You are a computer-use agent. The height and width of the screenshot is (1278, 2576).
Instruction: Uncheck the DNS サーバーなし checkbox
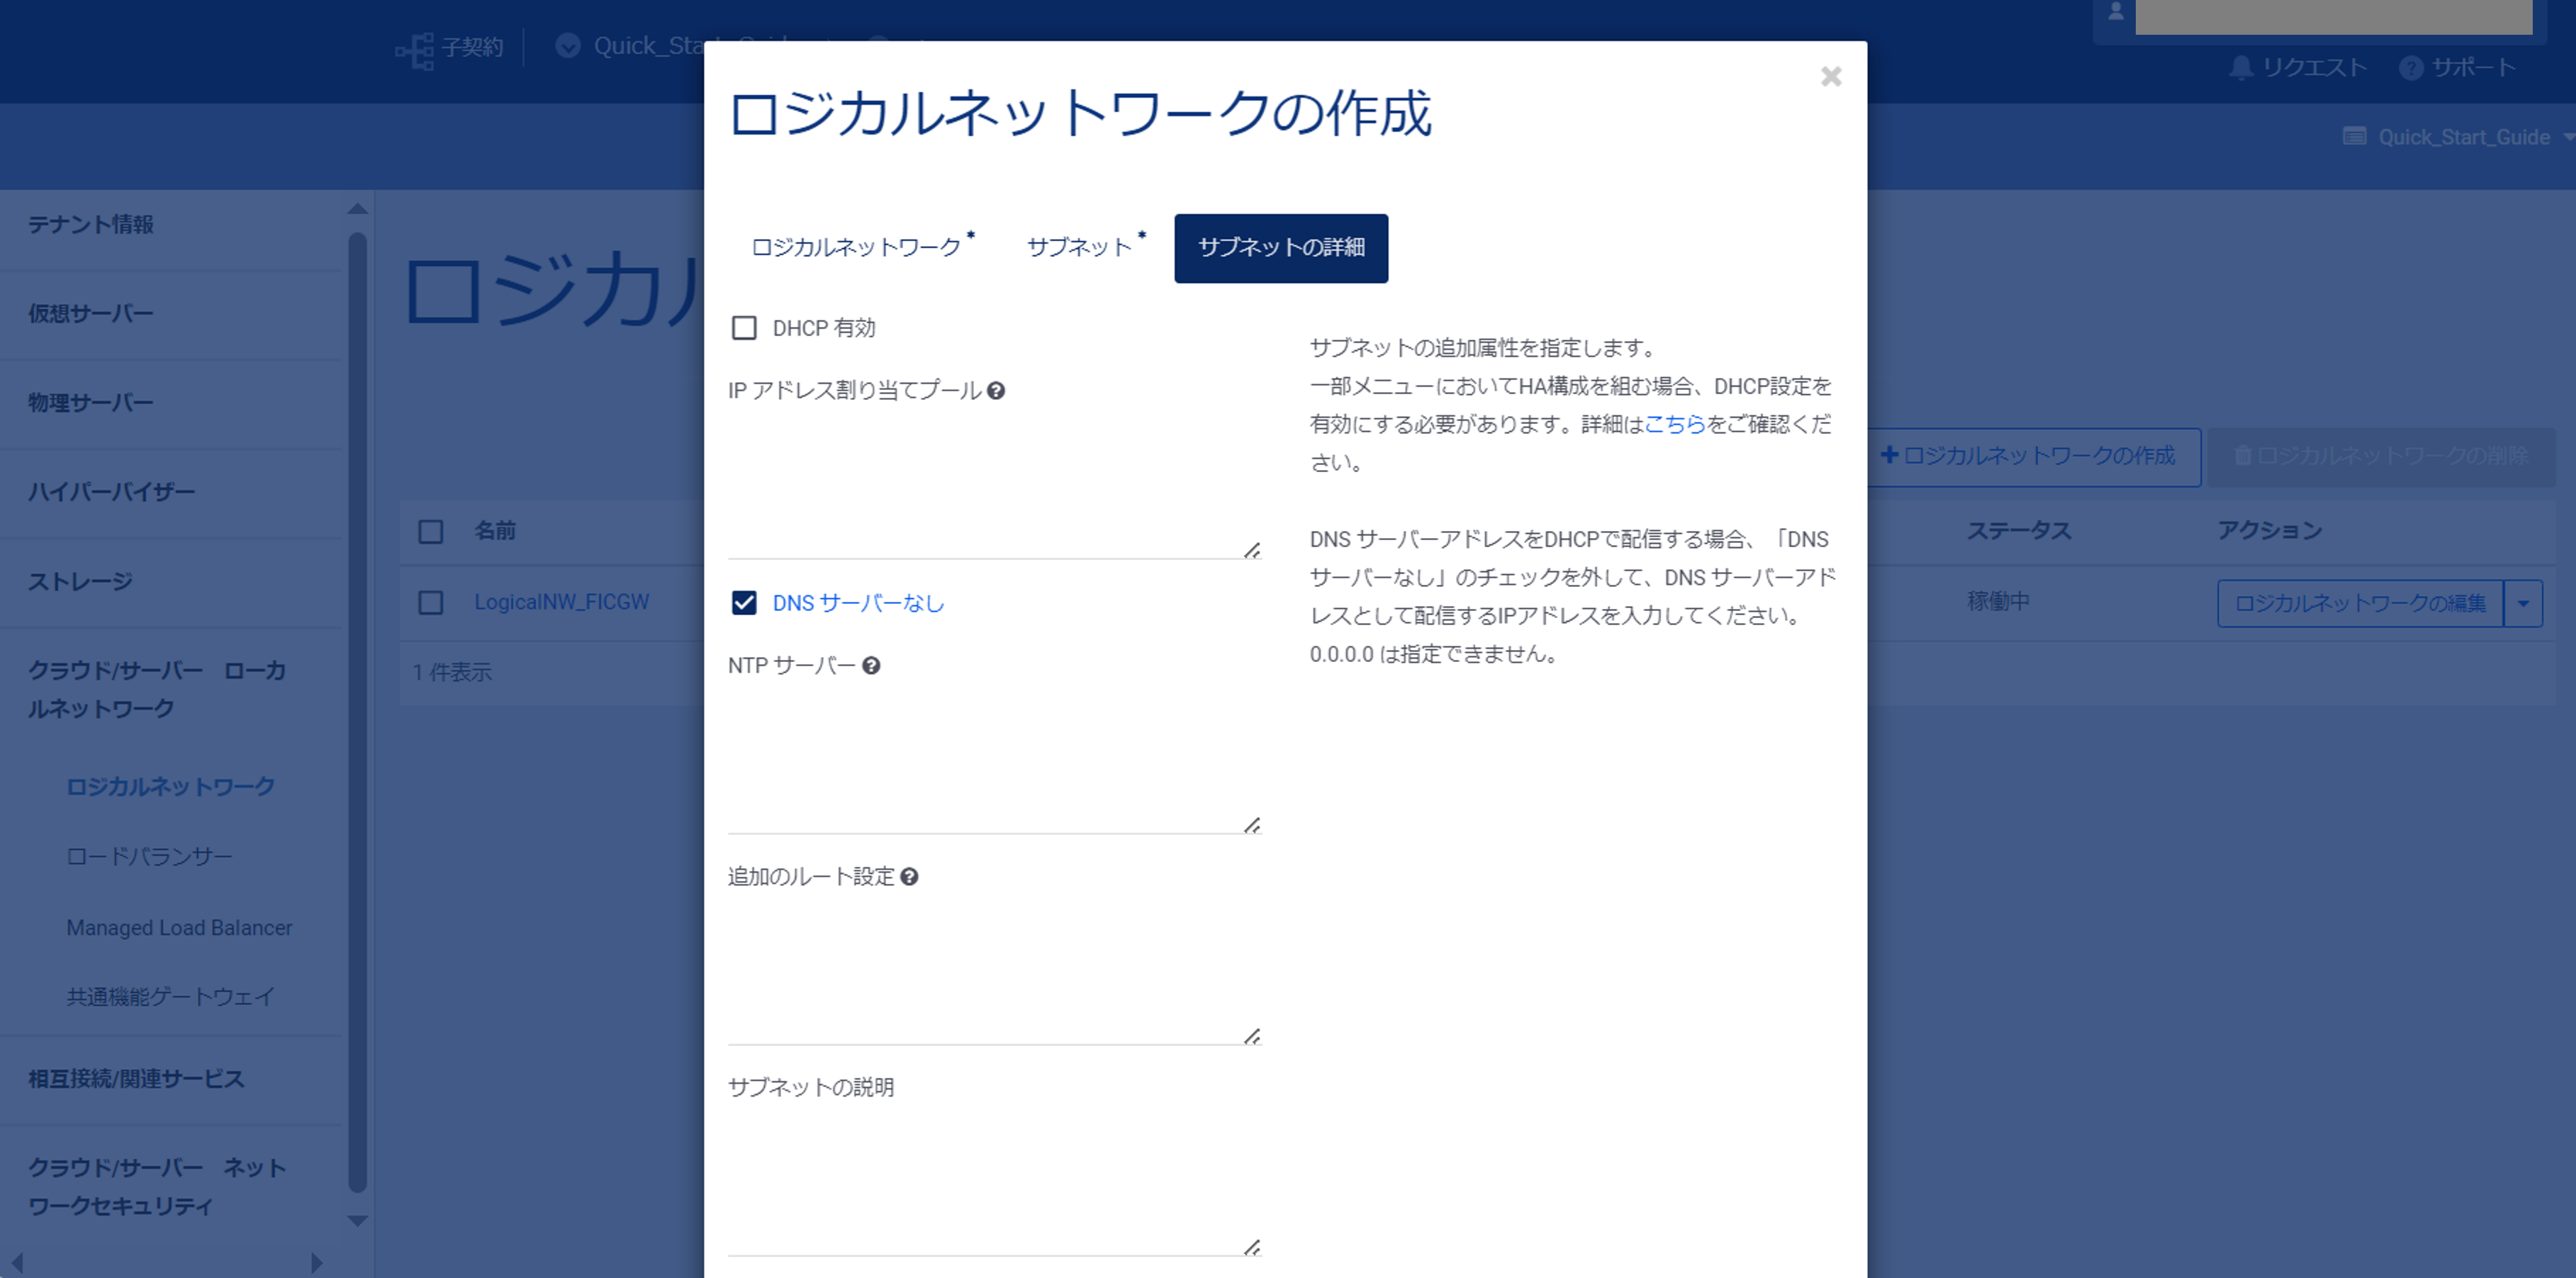click(x=744, y=602)
